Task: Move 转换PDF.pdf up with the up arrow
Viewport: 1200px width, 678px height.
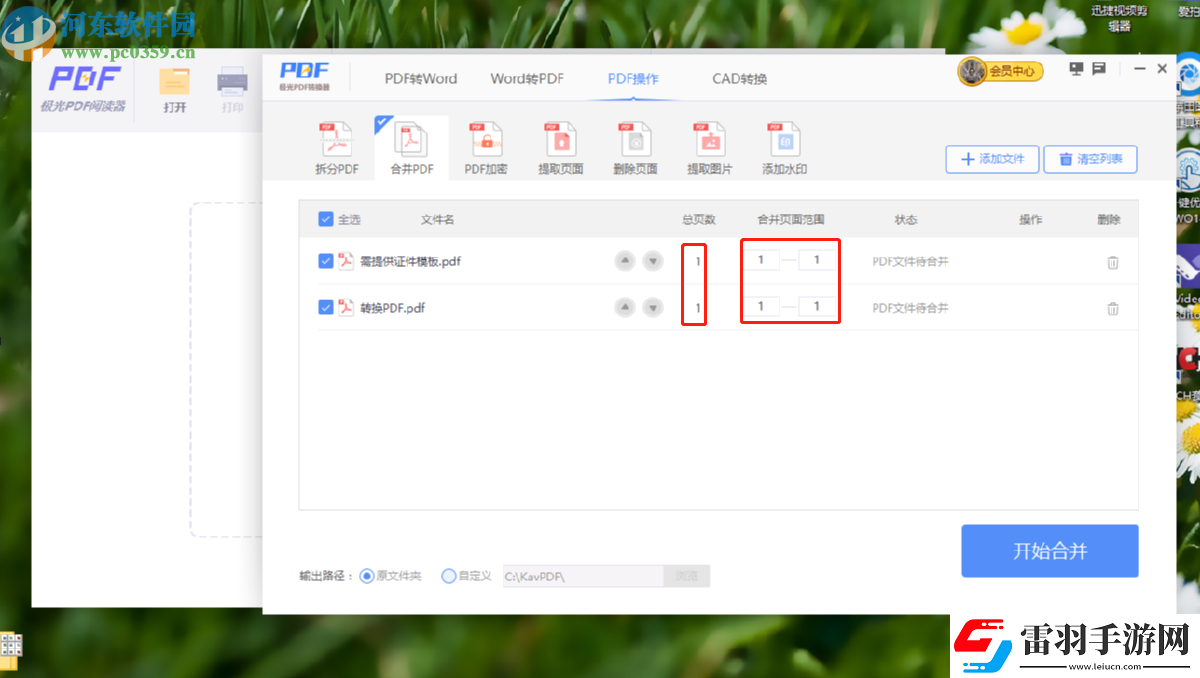Action: coord(625,308)
